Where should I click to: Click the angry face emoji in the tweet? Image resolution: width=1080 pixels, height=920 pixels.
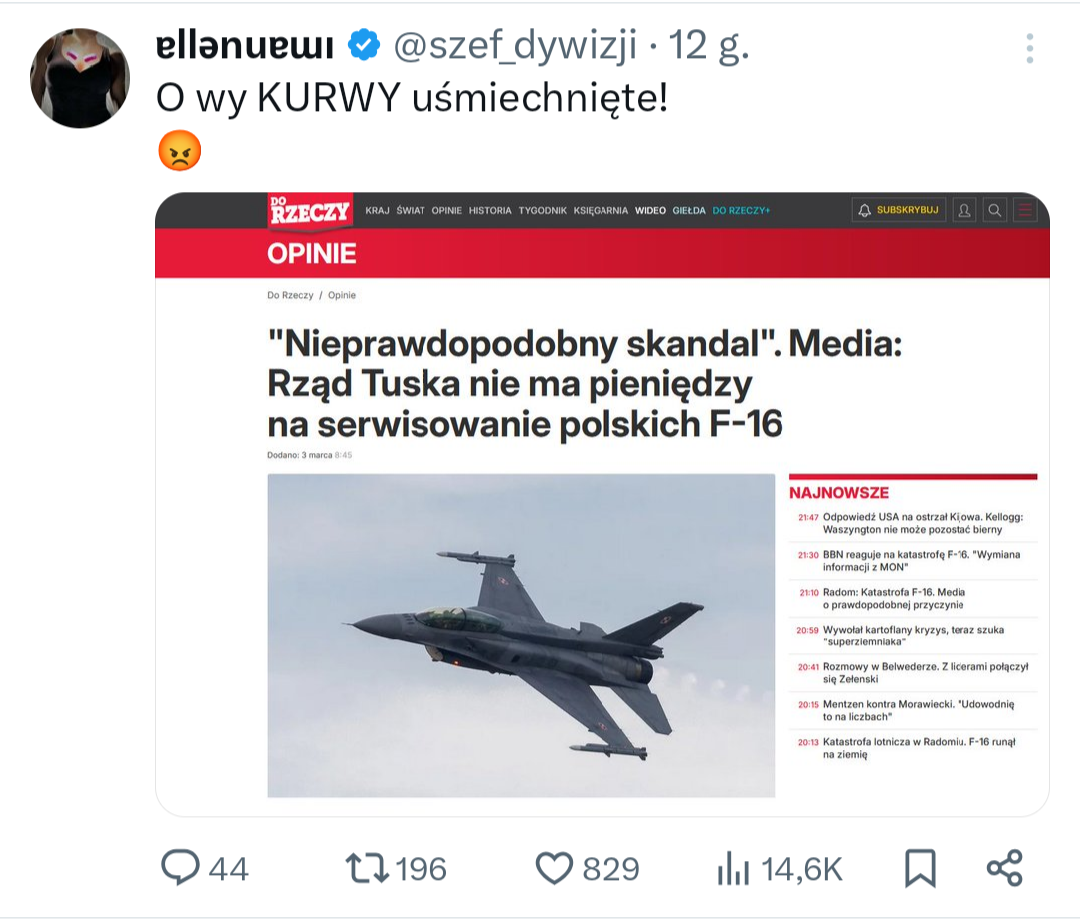pos(178,150)
